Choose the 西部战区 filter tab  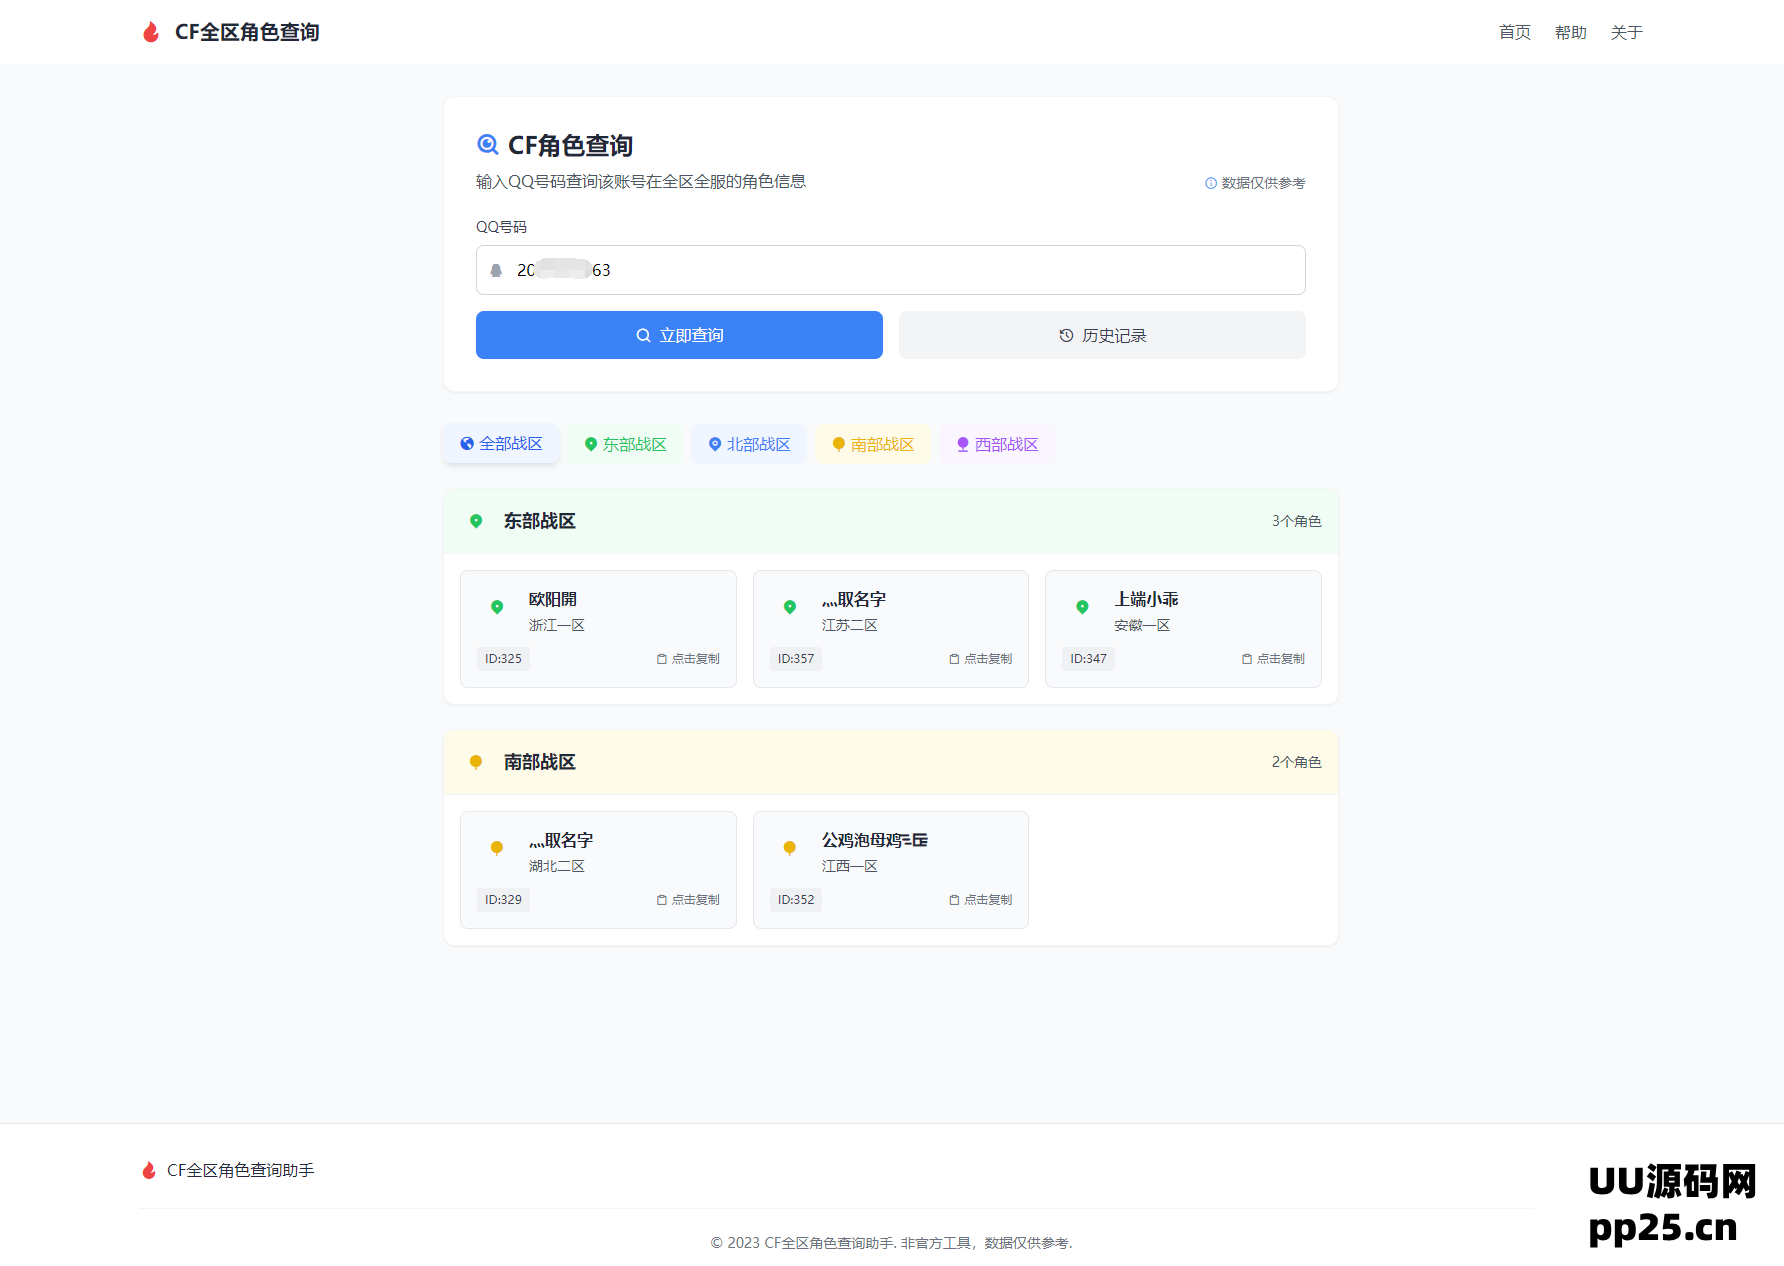pyautogui.click(x=997, y=444)
